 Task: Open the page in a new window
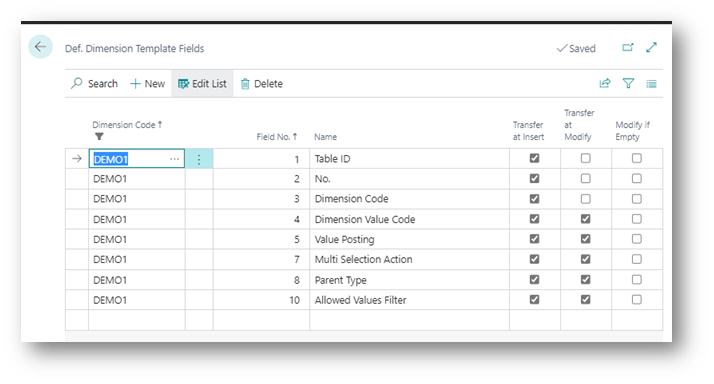(628, 47)
